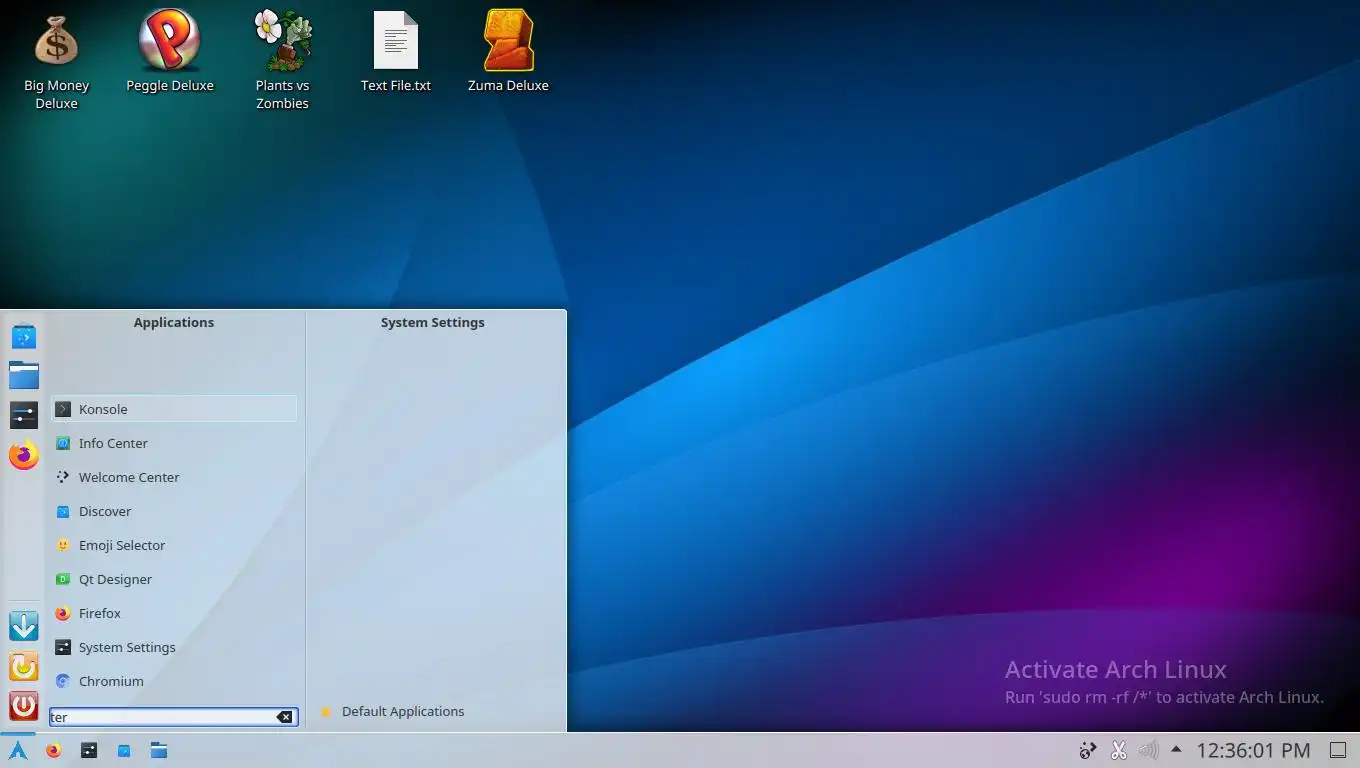Open Discover entry in the Applications list

(174, 511)
